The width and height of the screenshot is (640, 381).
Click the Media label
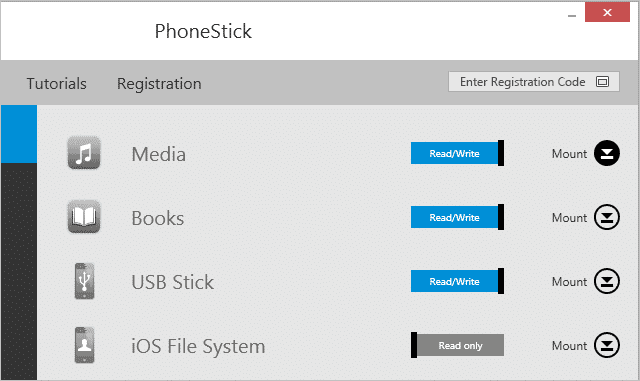[158, 154]
